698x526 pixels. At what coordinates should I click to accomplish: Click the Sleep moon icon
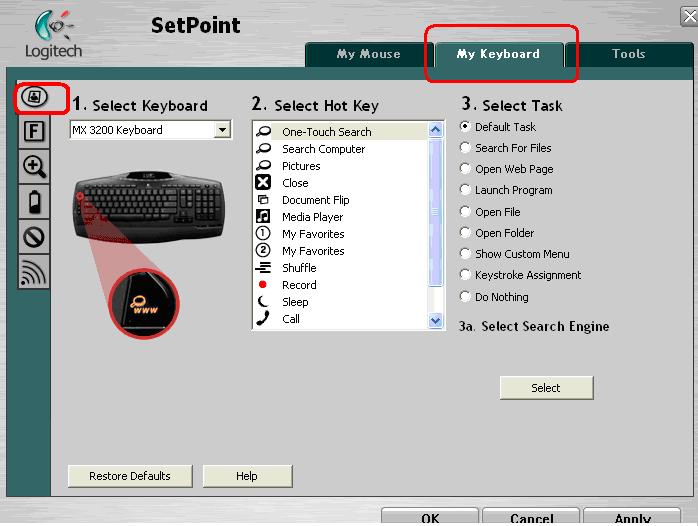(x=263, y=301)
